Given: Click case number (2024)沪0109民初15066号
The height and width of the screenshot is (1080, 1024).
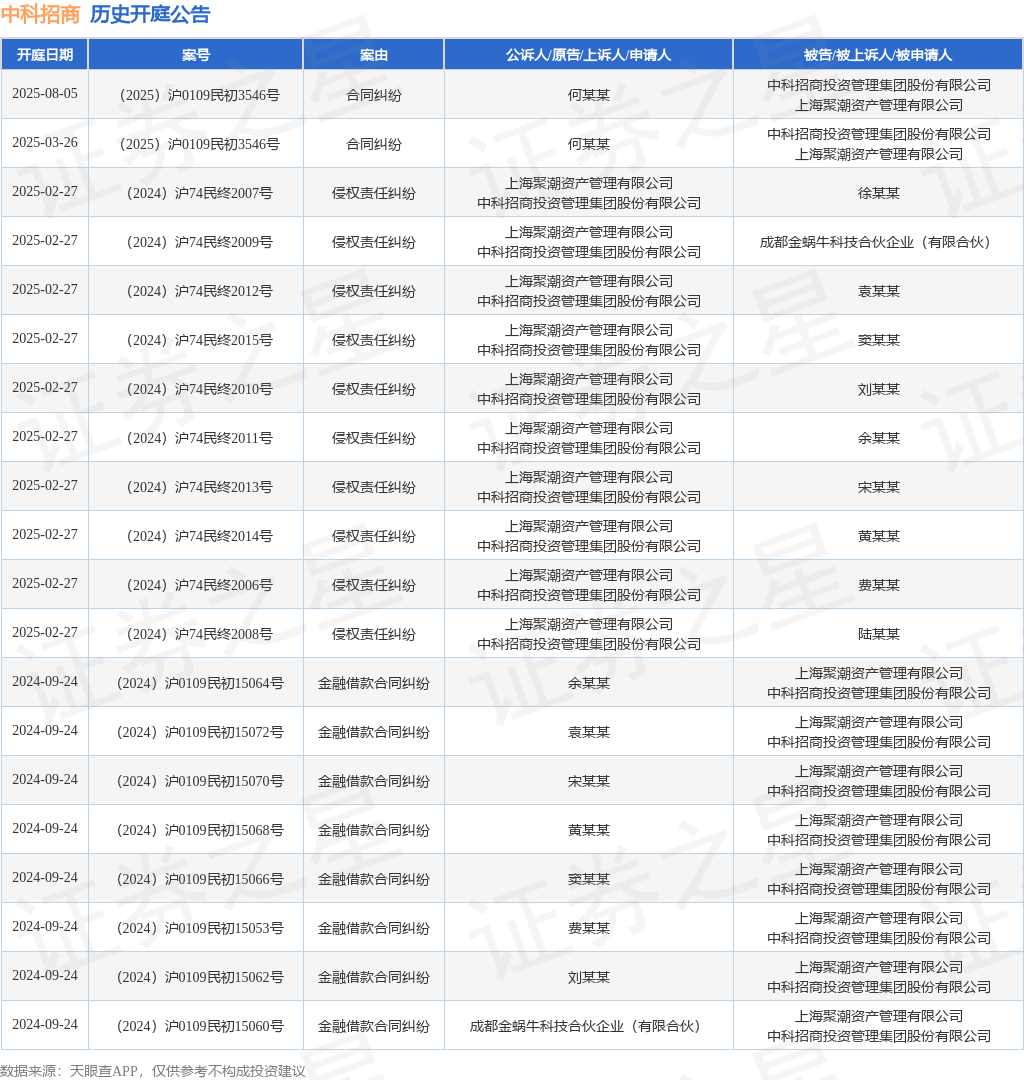Looking at the screenshot, I should click(199, 879).
